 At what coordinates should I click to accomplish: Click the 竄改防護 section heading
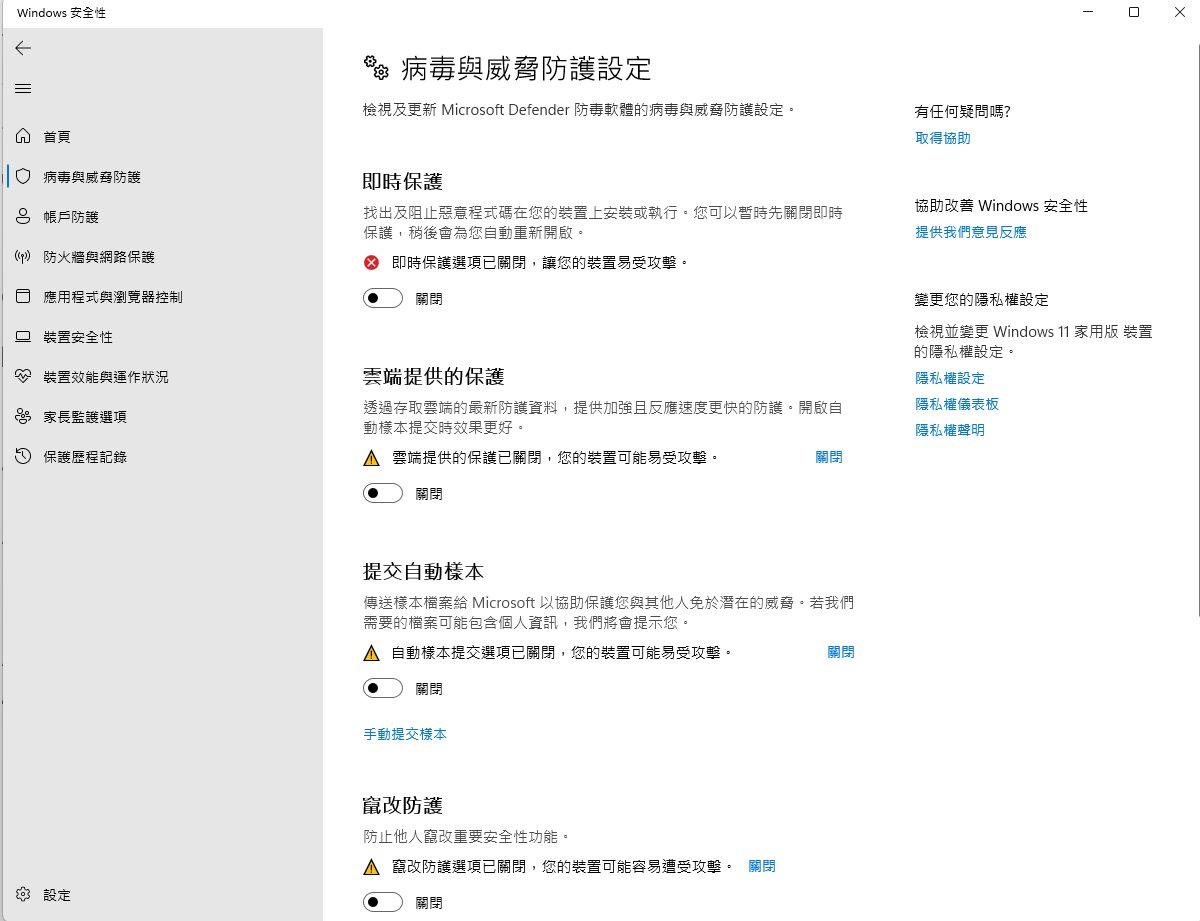click(402, 805)
